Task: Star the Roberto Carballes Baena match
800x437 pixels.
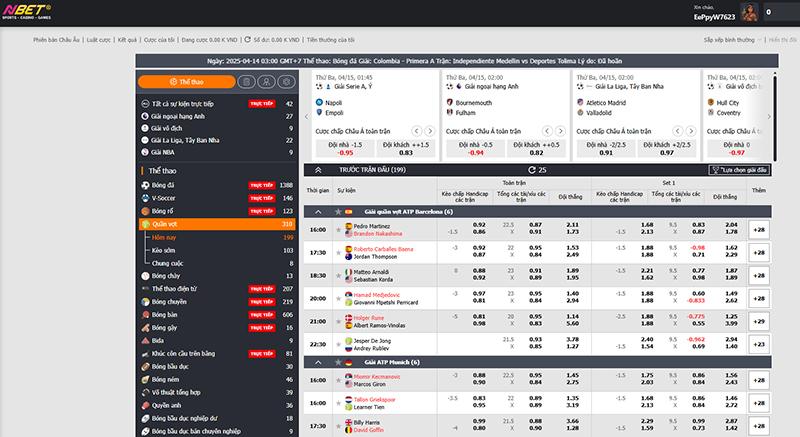Action: (x=338, y=253)
